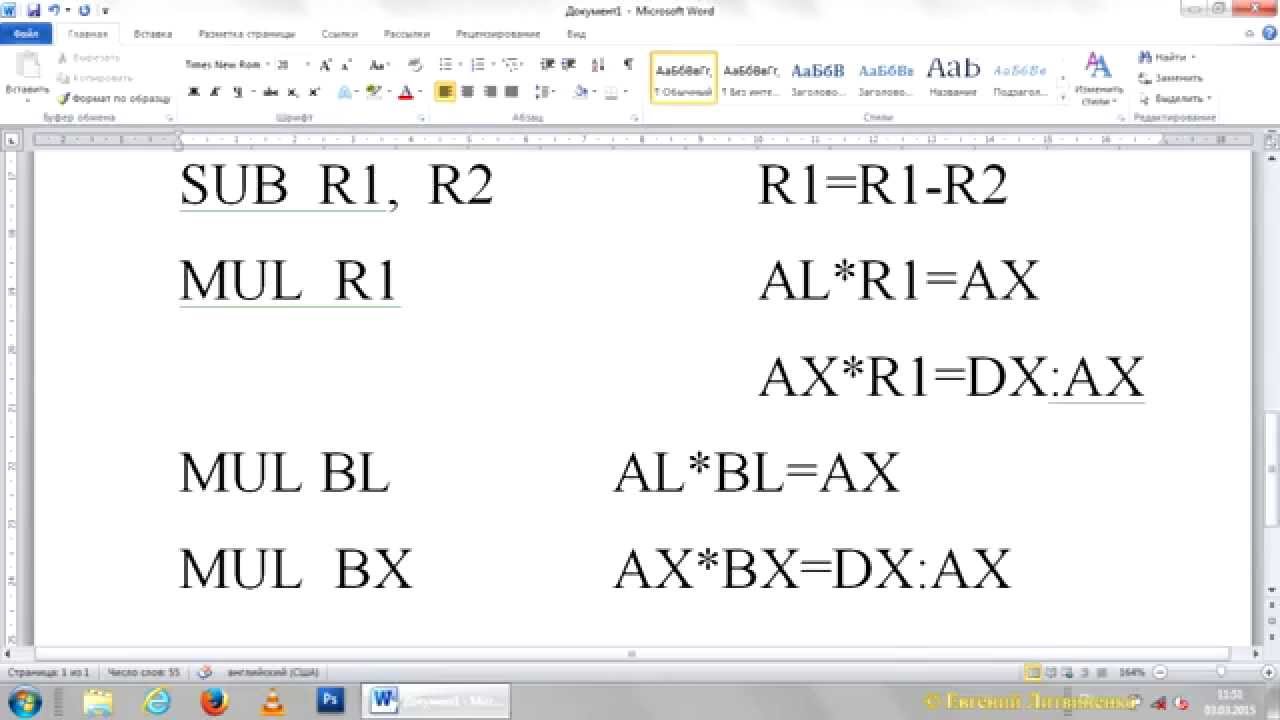Screen dimensions: 1280x720
Task: Open multilevel list dropdown
Action: point(512,65)
